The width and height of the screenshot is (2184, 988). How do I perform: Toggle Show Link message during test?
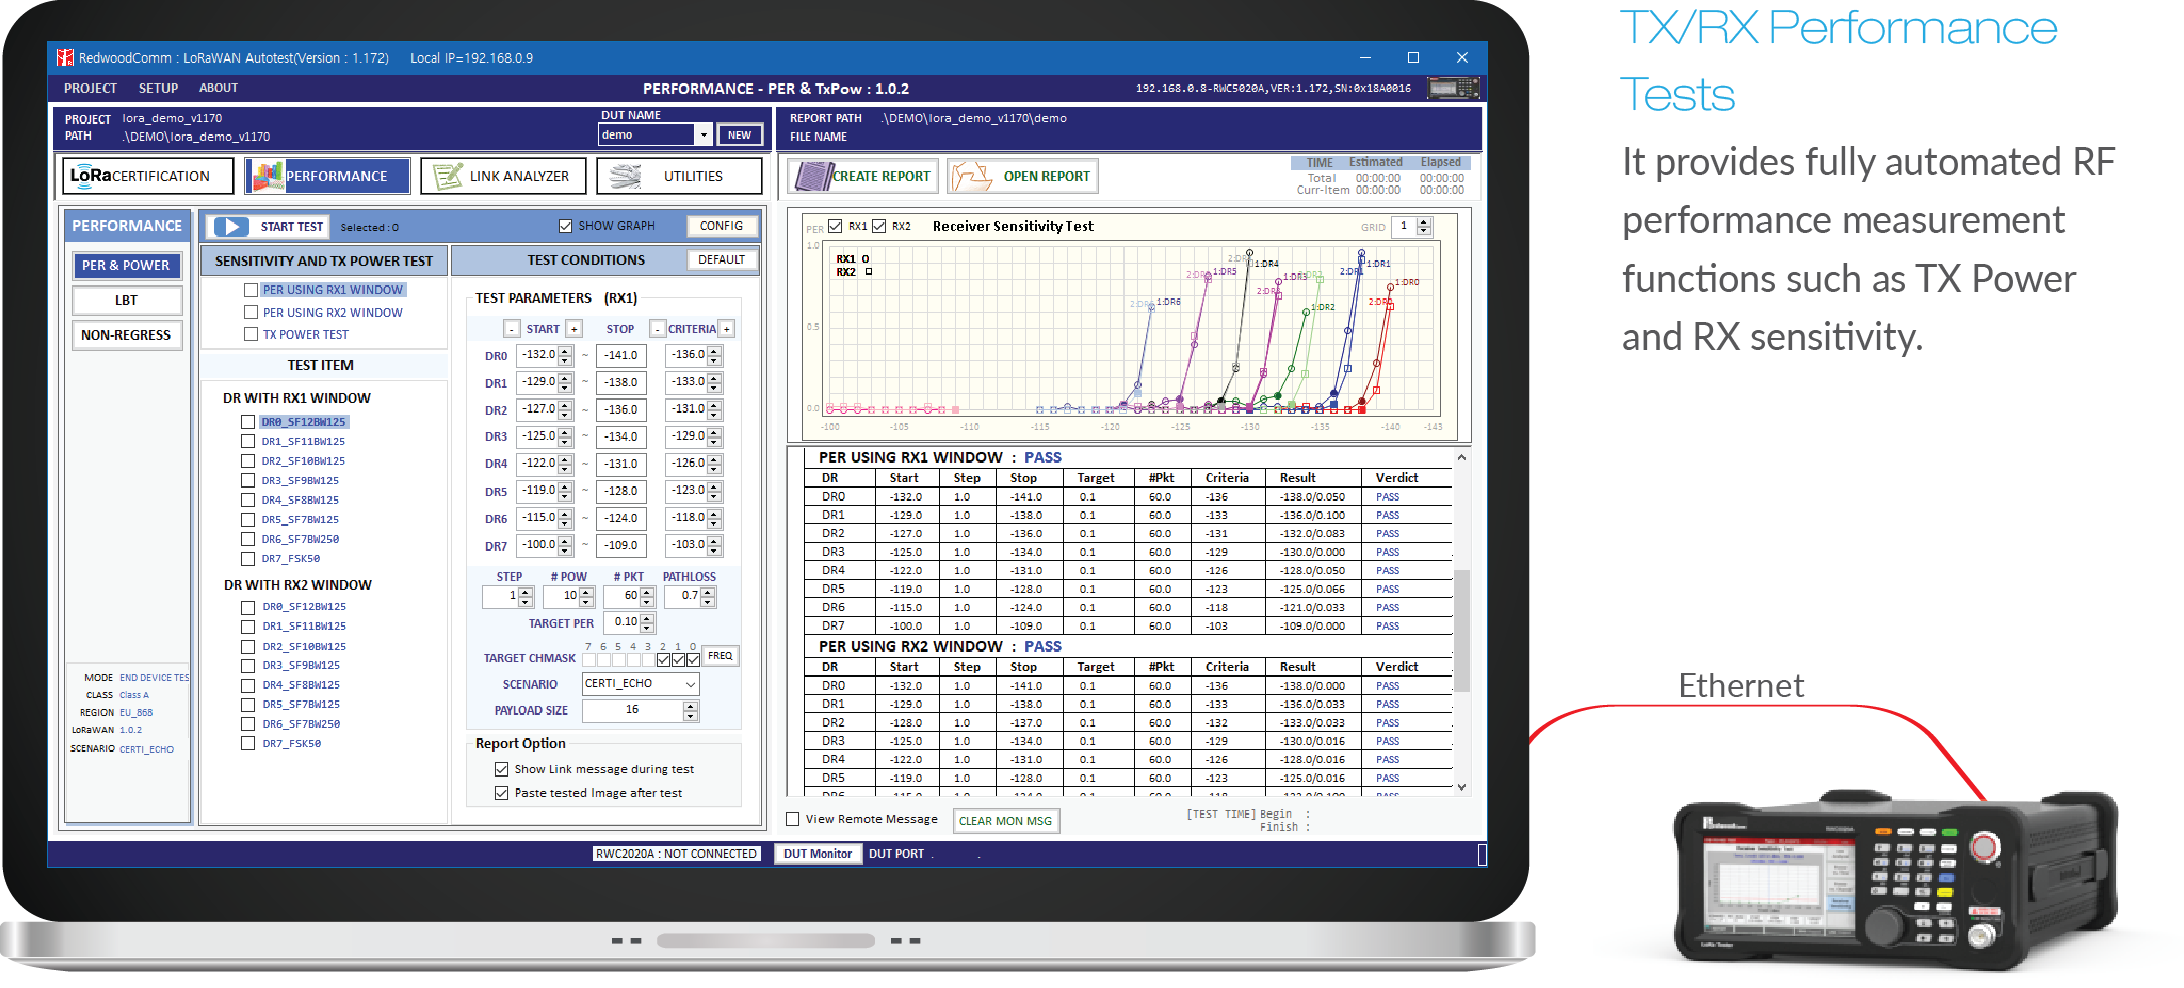tap(502, 769)
